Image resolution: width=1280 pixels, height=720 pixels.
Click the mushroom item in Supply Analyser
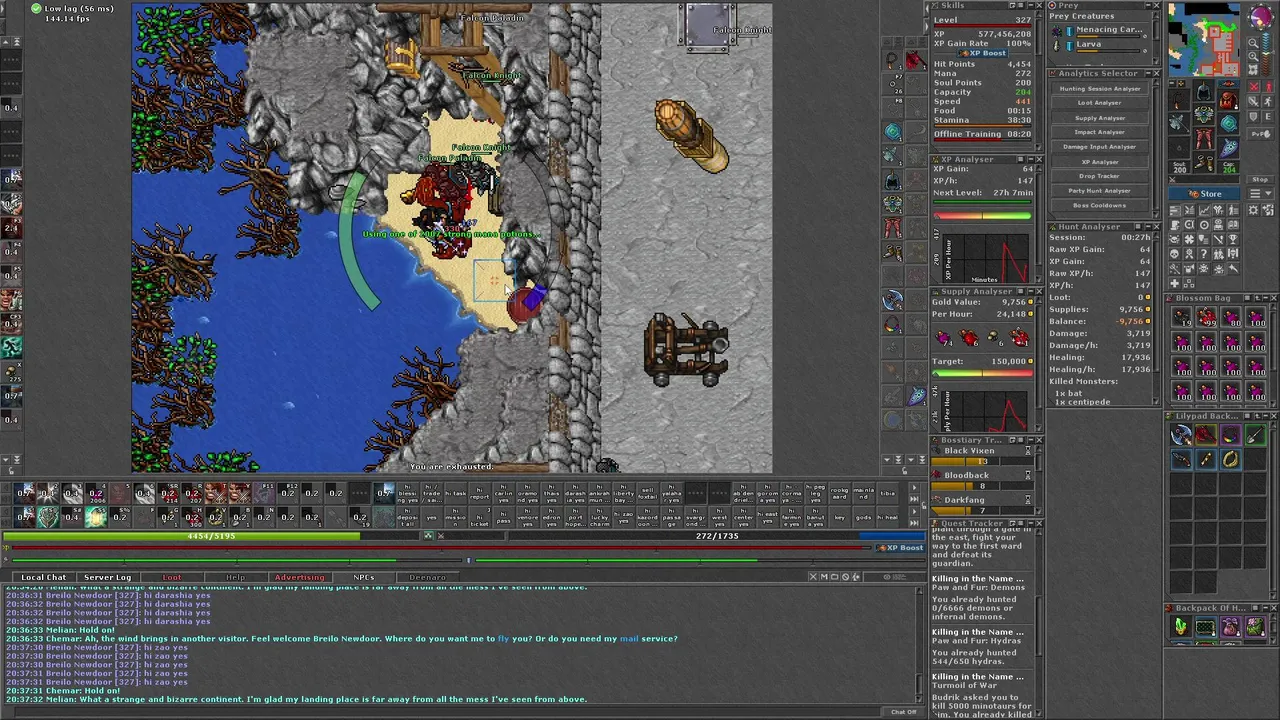point(993,337)
